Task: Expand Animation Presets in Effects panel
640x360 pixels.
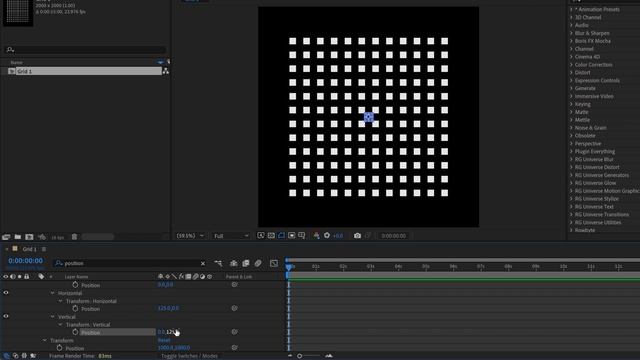Action: pos(571,9)
